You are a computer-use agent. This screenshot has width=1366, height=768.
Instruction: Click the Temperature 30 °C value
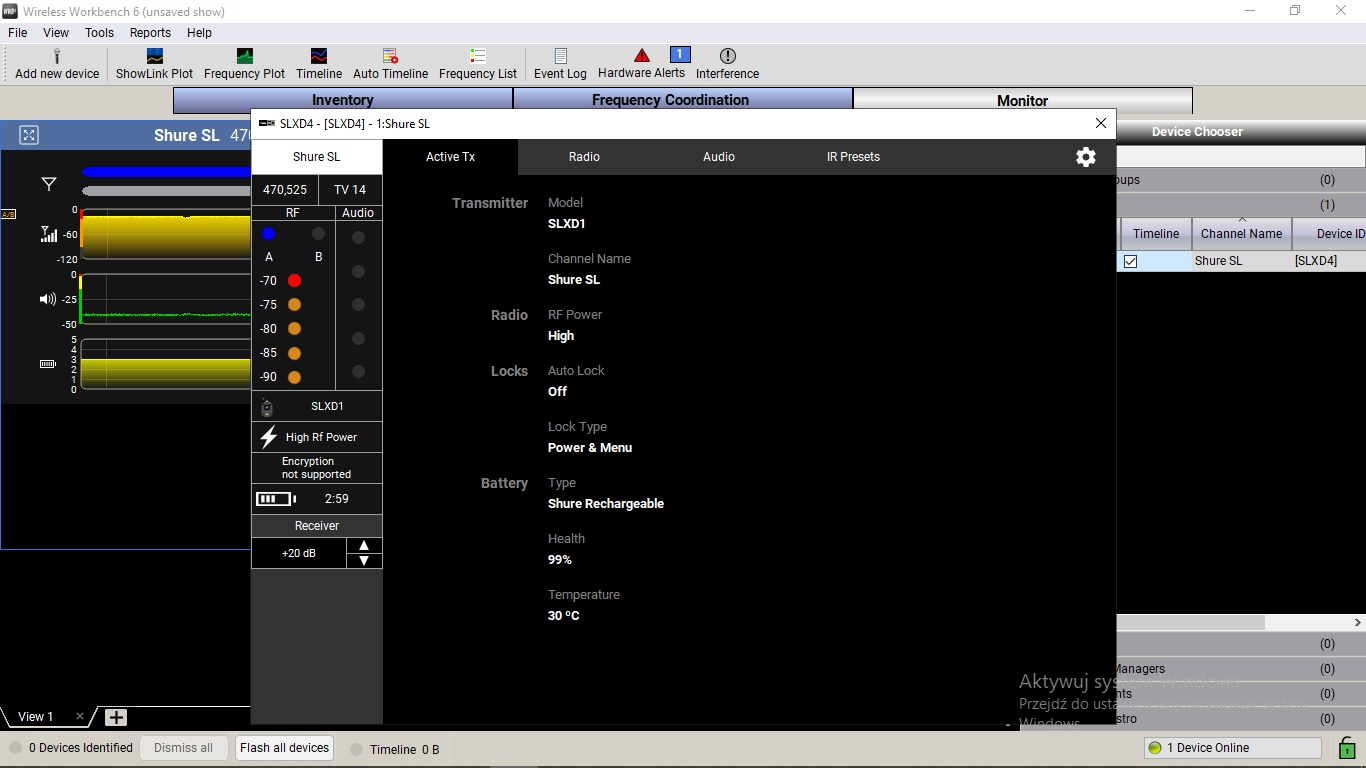tap(564, 616)
